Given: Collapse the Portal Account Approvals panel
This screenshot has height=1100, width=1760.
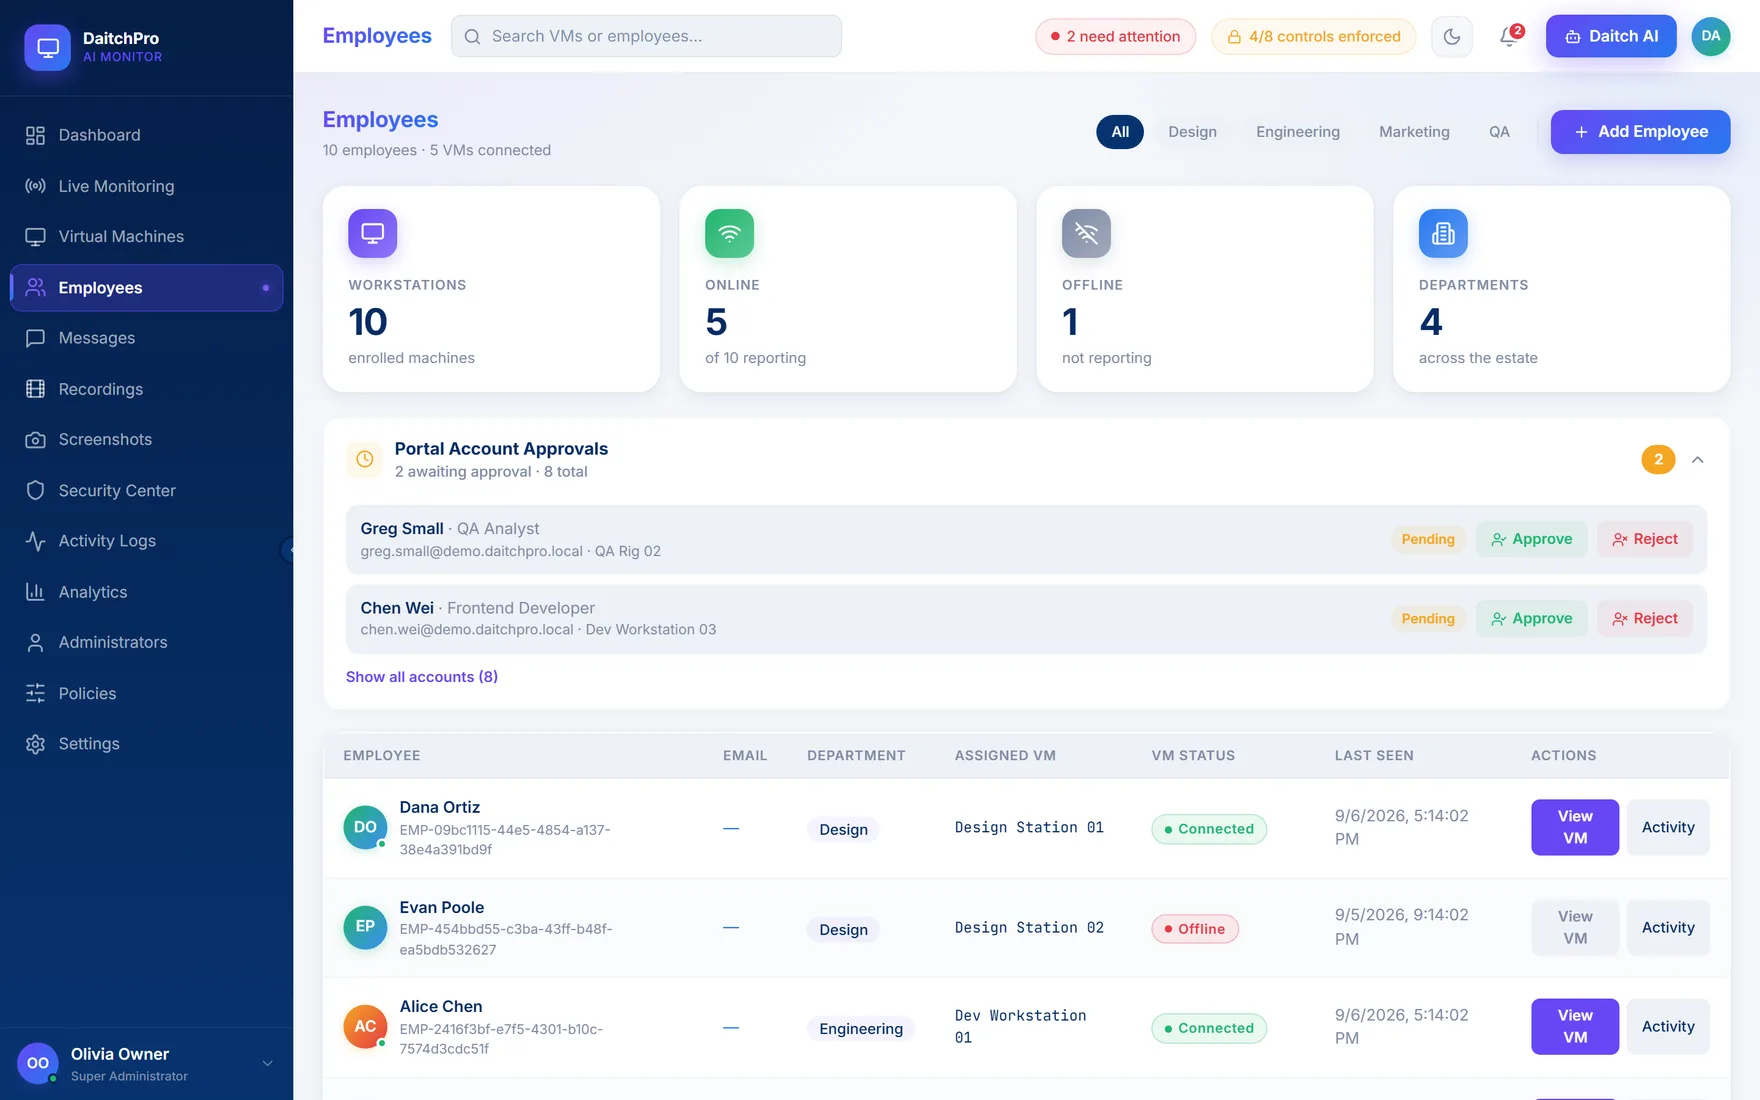Looking at the screenshot, I should coord(1697,460).
